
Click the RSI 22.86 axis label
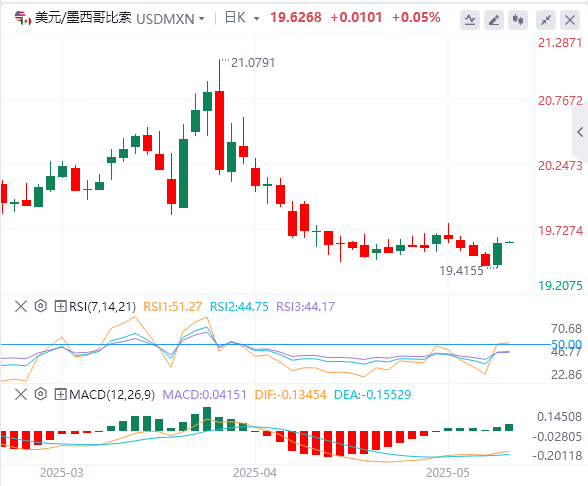click(x=566, y=374)
